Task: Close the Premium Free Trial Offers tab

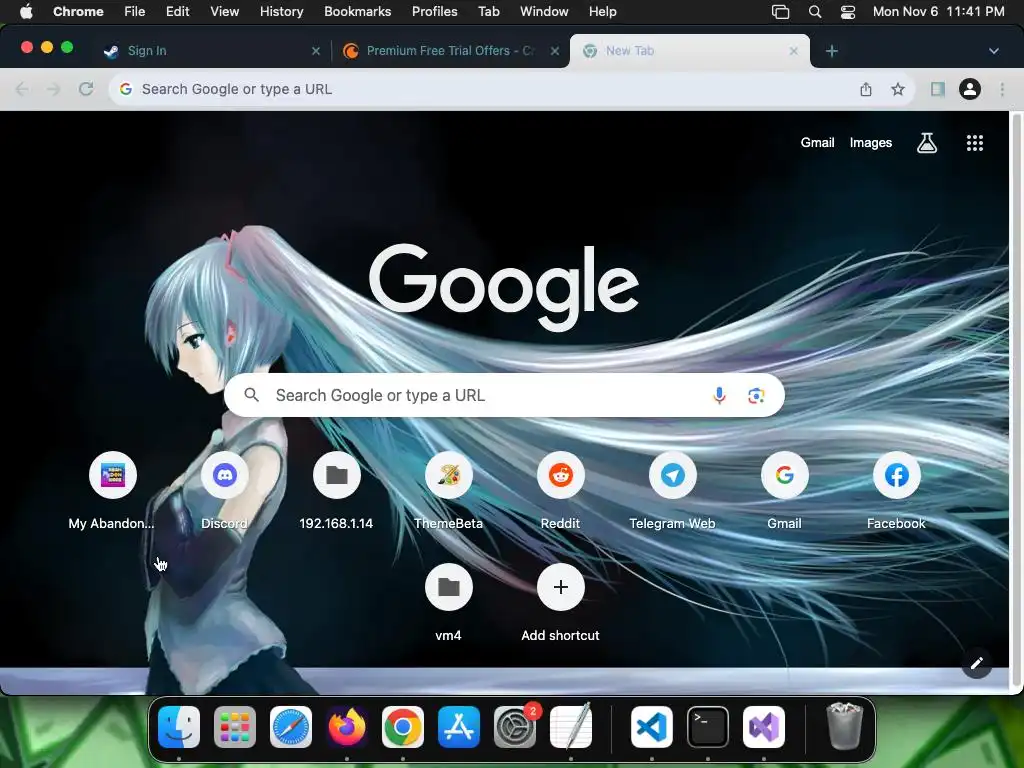Action: [x=554, y=51]
